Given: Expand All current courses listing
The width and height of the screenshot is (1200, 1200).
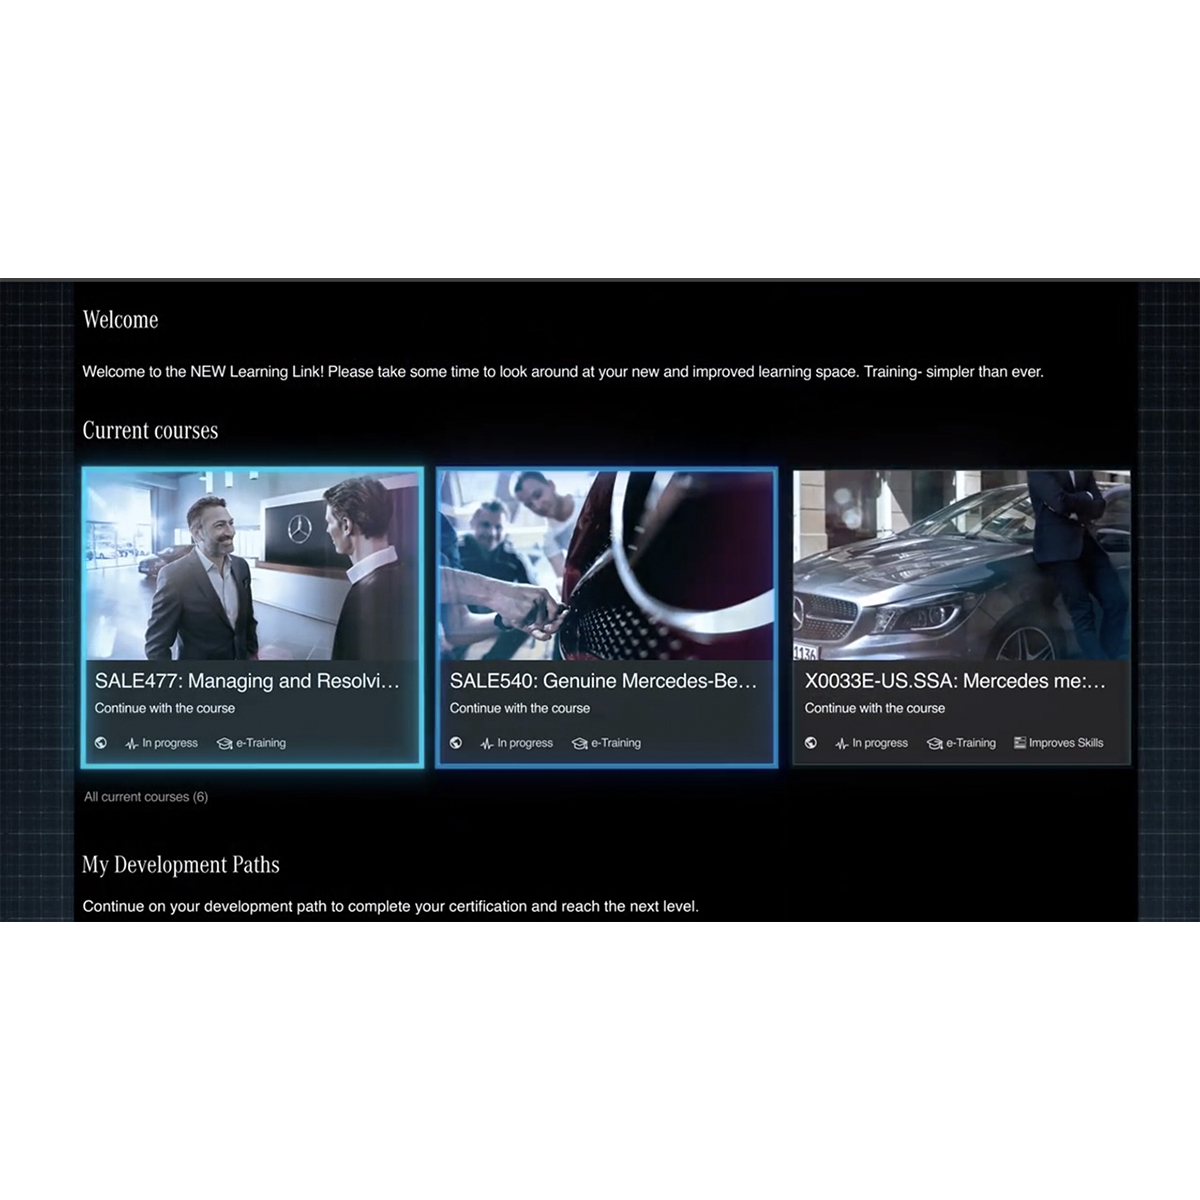Looking at the screenshot, I should tap(146, 797).
